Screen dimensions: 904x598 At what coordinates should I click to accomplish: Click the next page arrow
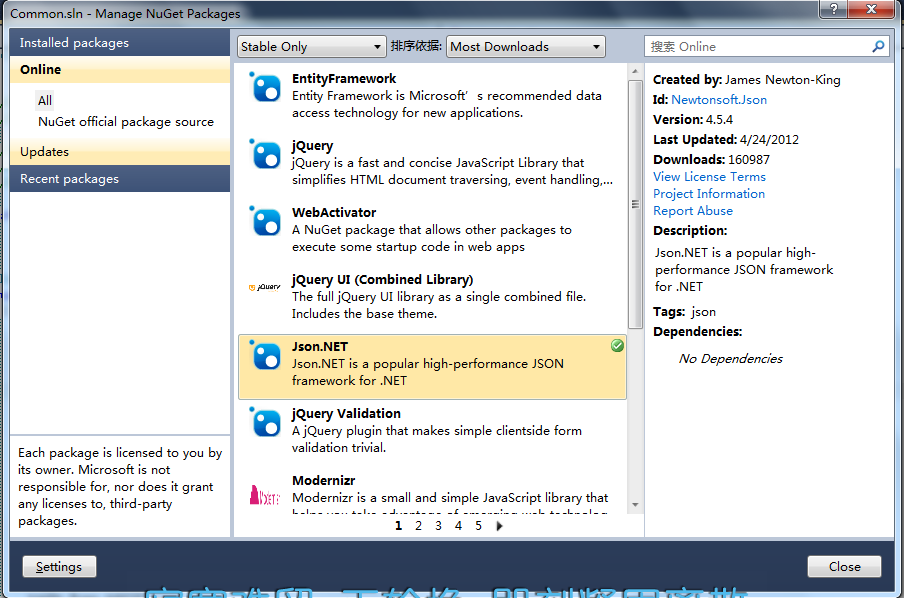(x=499, y=526)
